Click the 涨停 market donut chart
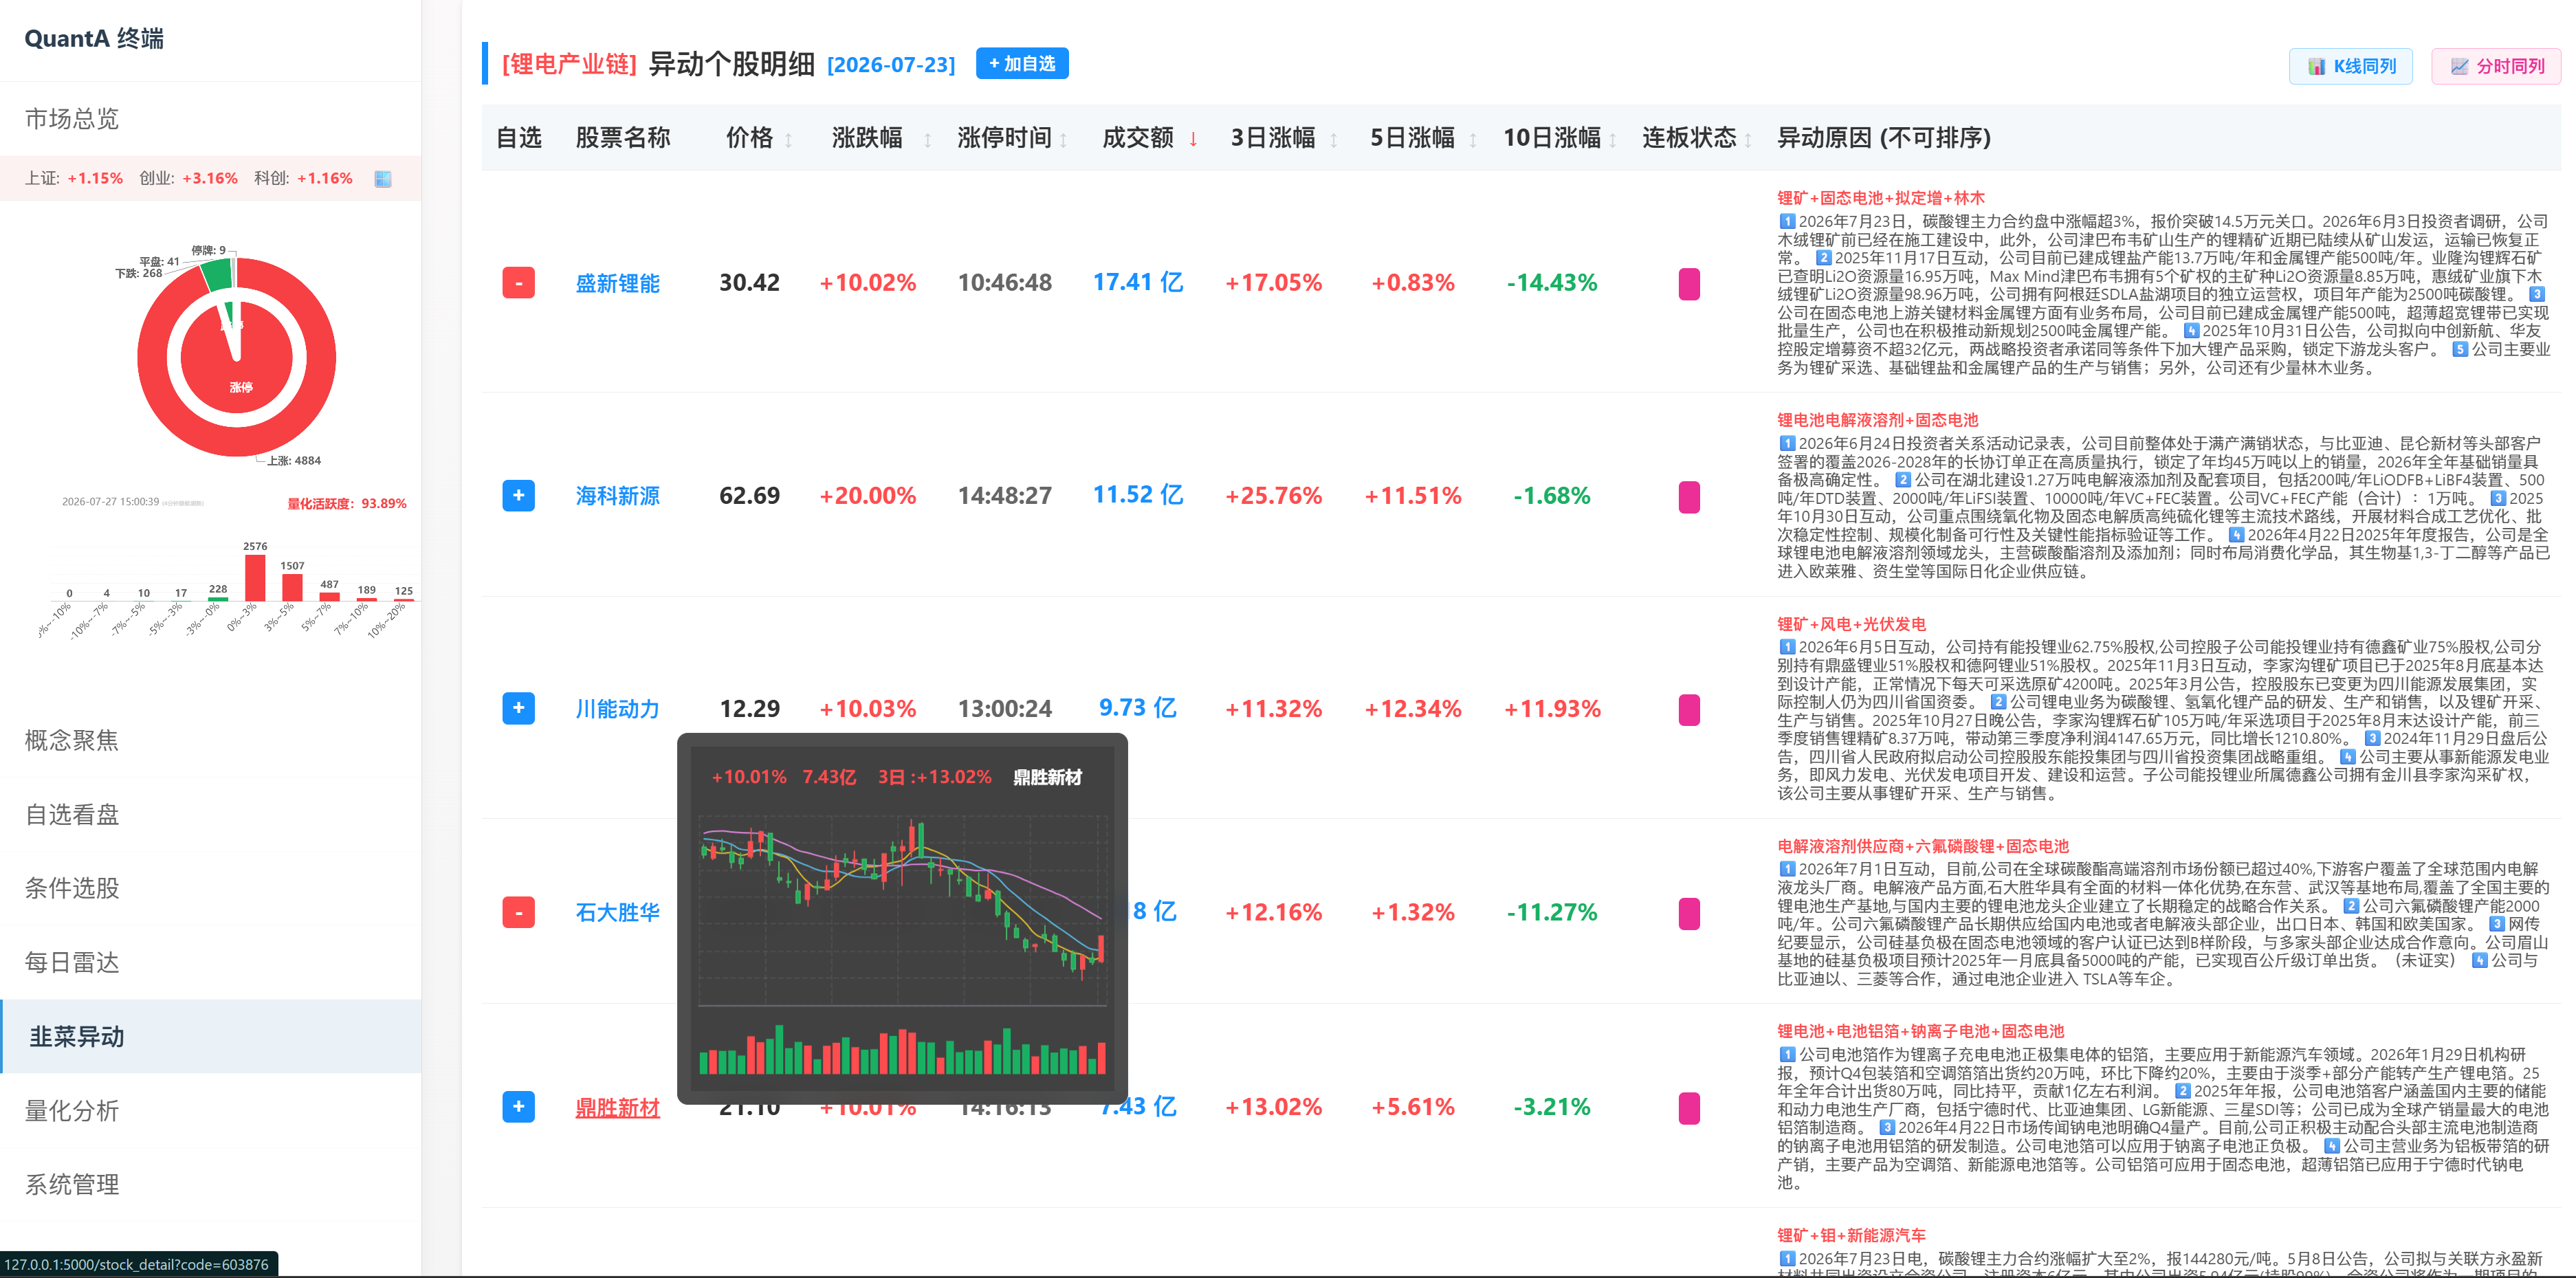The width and height of the screenshot is (2576, 1278). [x=236, y=357]
